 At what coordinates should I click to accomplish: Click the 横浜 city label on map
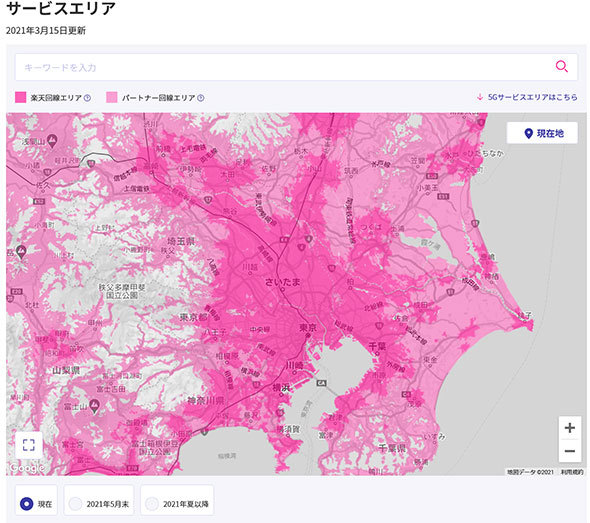281,388
